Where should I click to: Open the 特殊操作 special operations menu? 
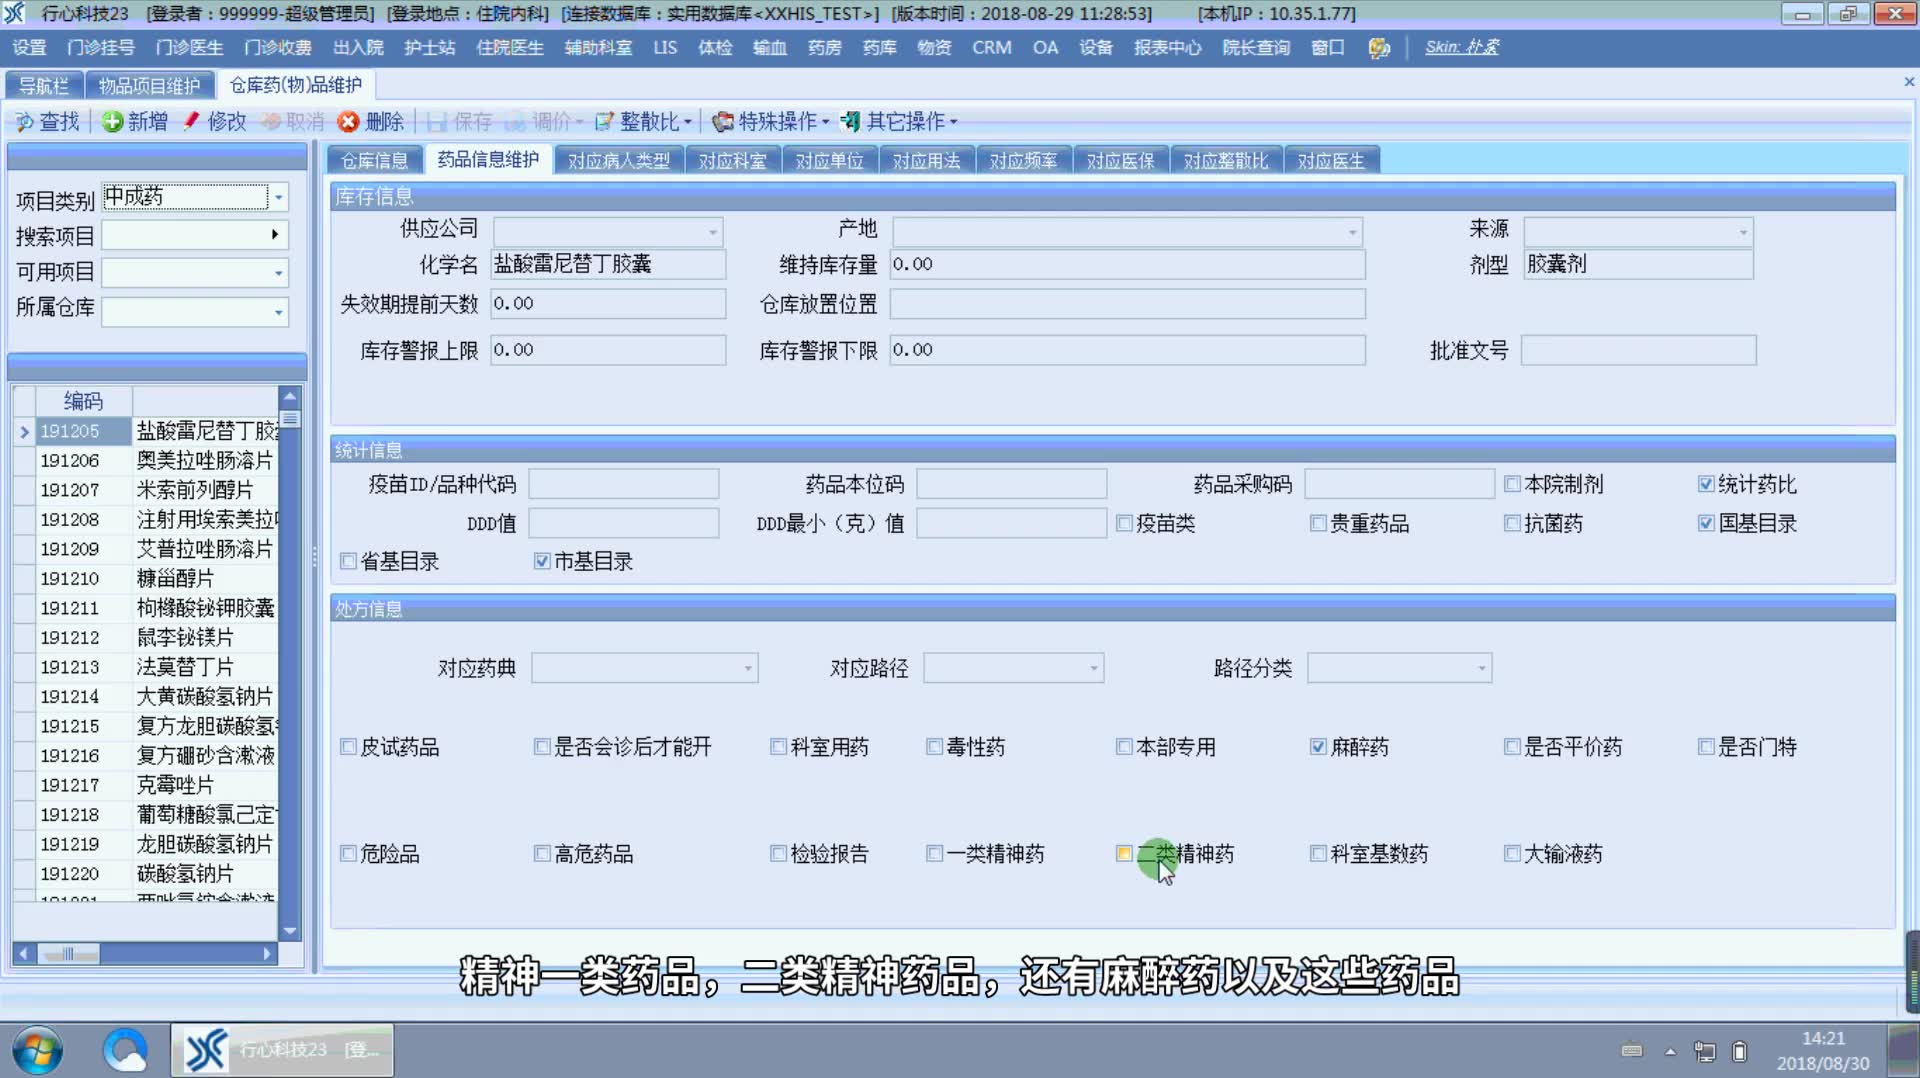tap(771, 122)
